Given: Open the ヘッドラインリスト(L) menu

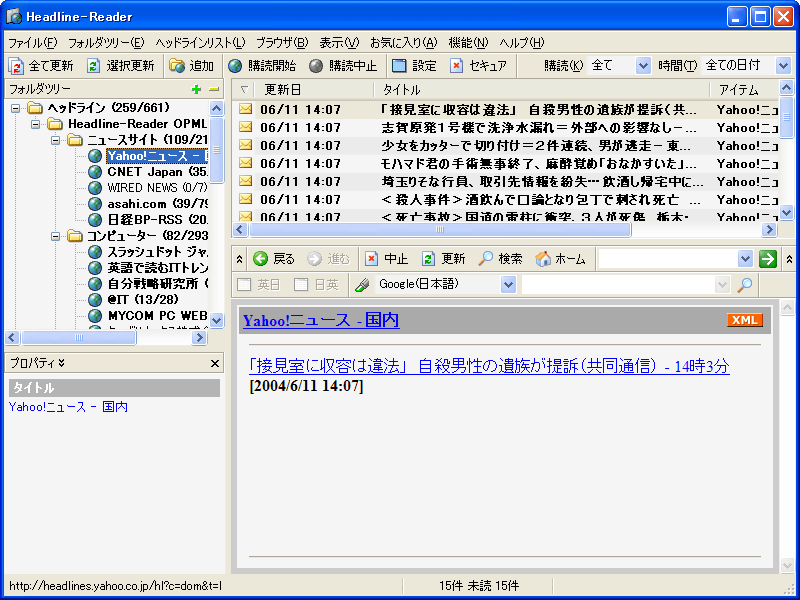Looking at the screenshot, I should (201, 42).
